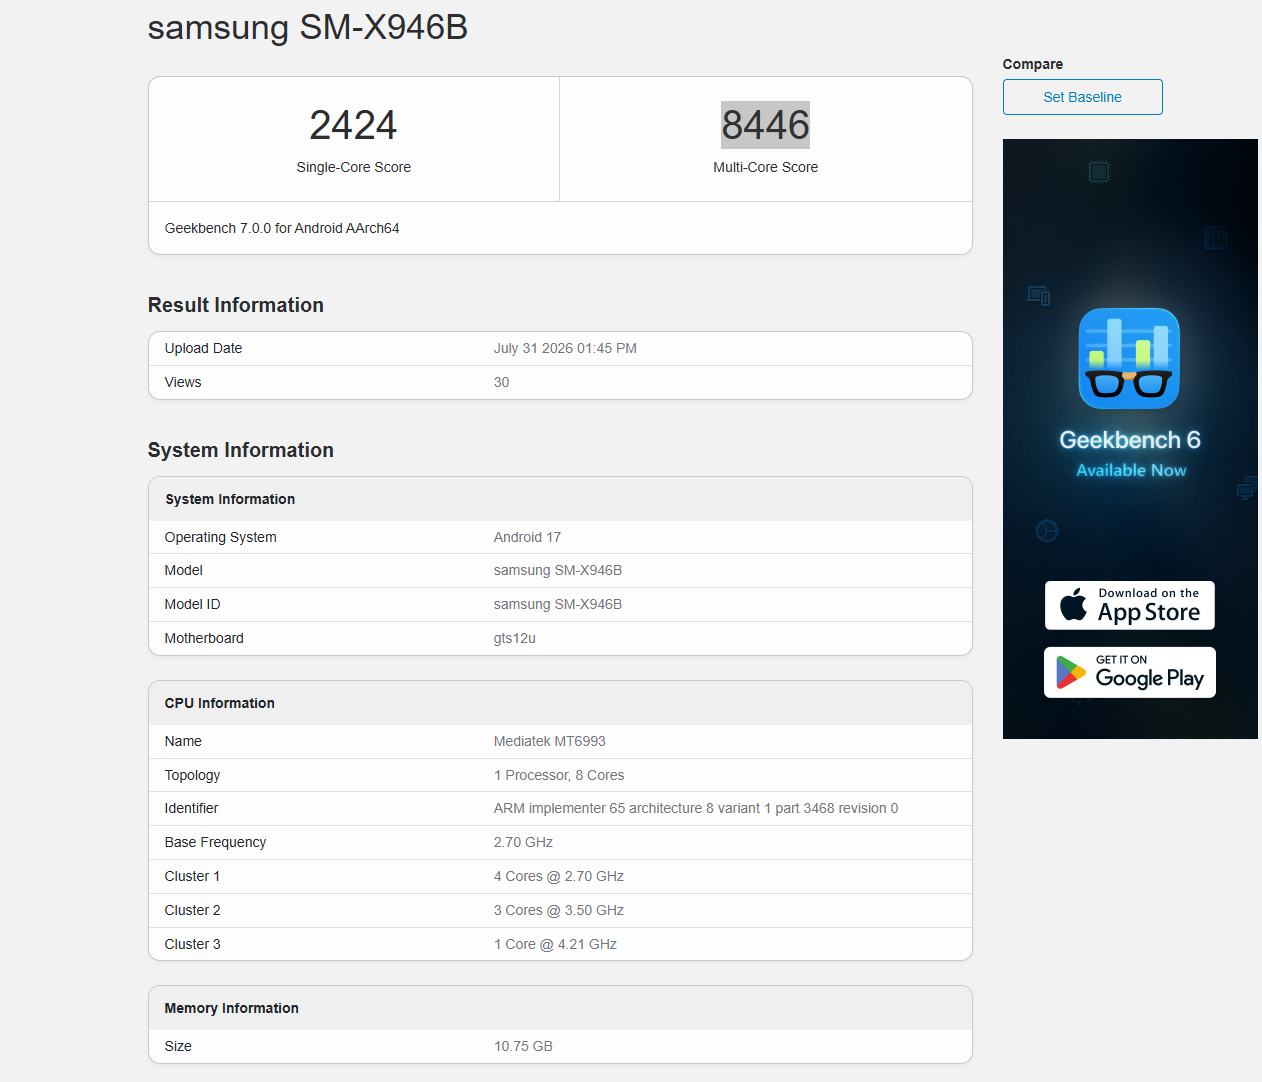
Task: Click the 'Upload Date' label
Action: (x=204, y=348)
